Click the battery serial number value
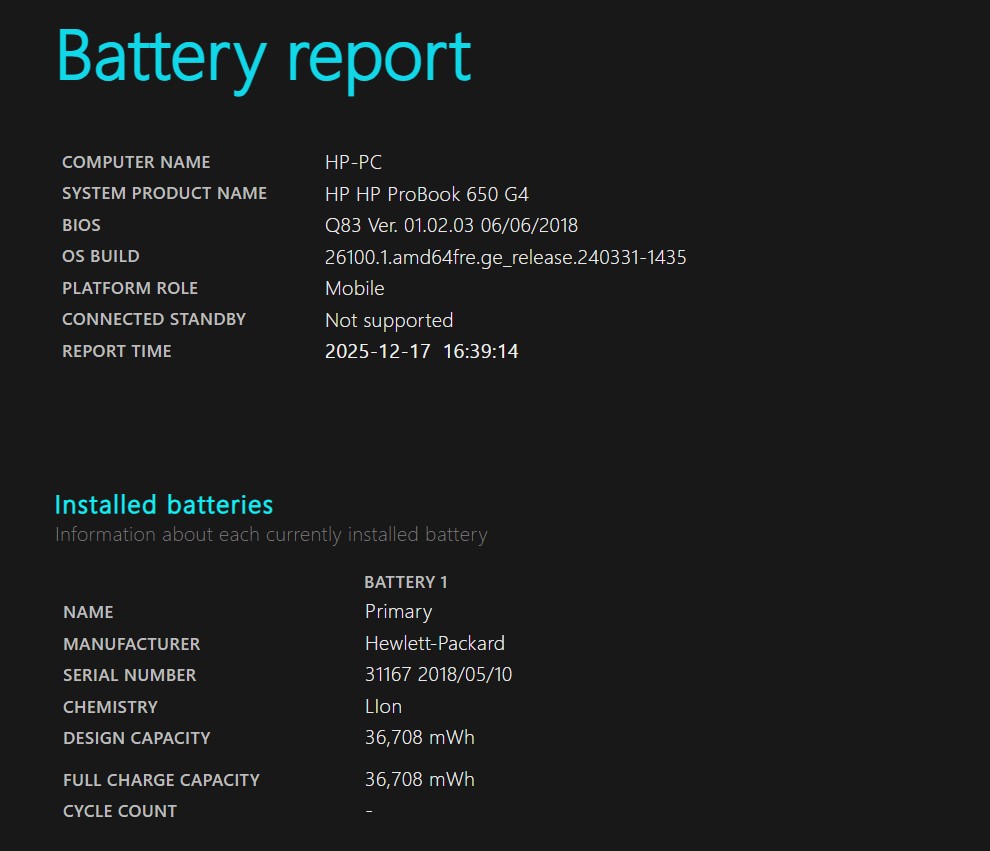 (438, 675)
